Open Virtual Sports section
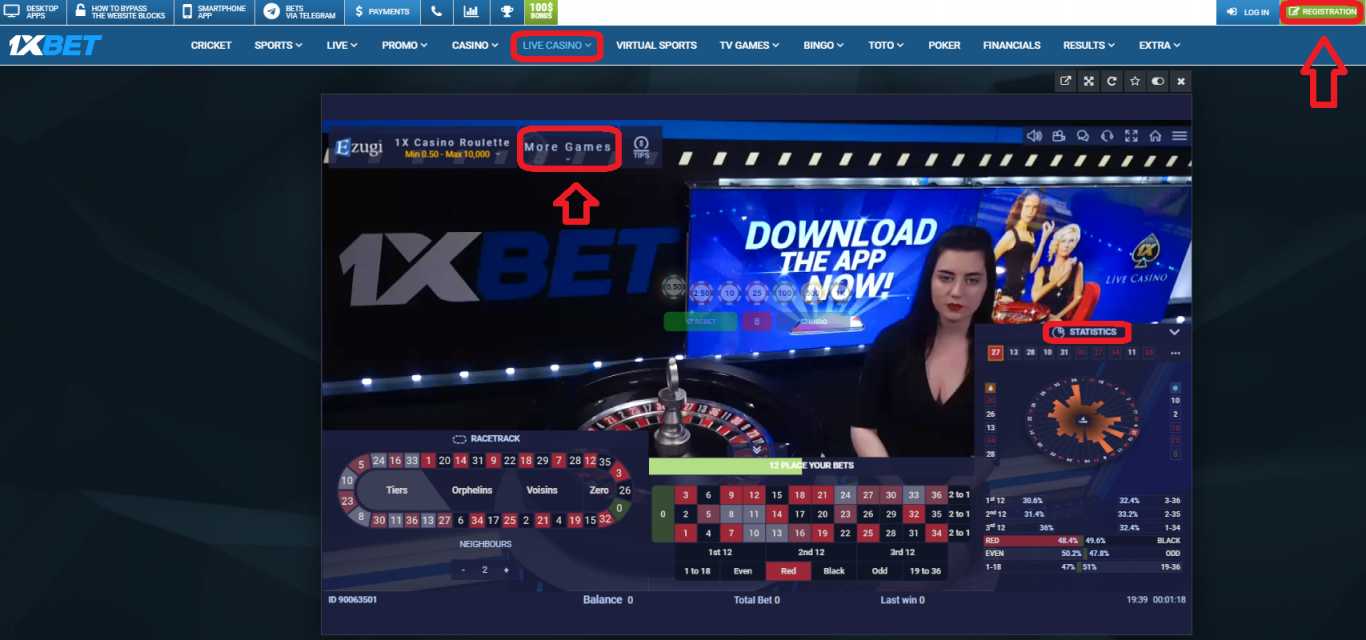 656,45
